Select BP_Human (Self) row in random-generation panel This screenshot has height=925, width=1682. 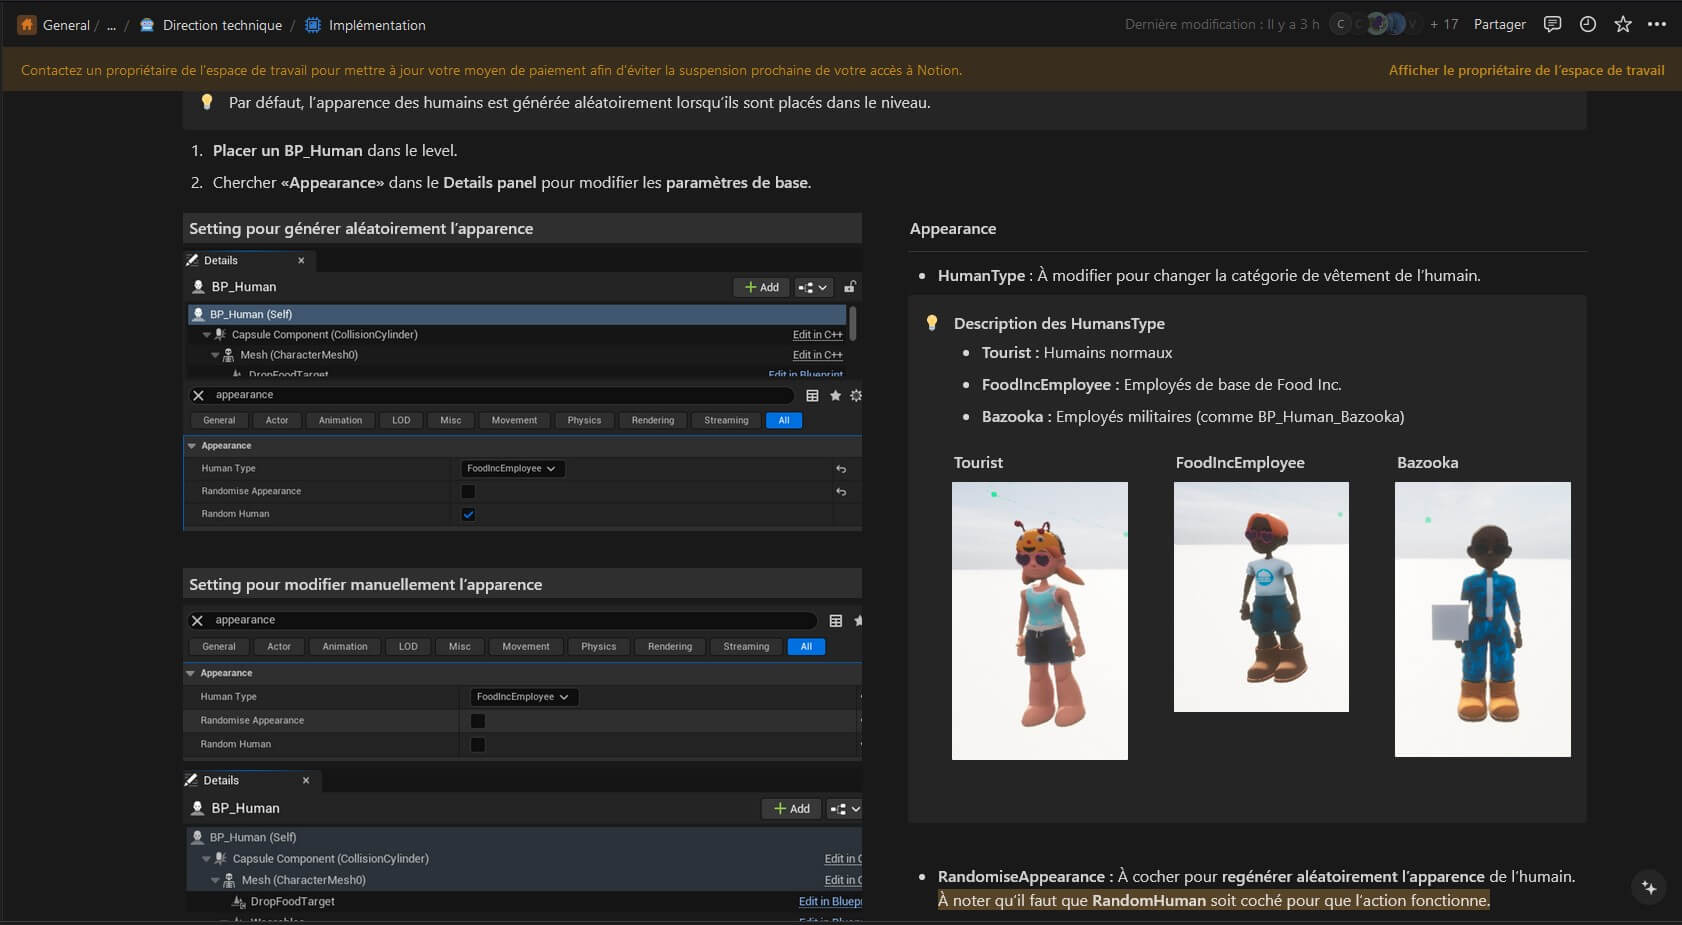517,314
